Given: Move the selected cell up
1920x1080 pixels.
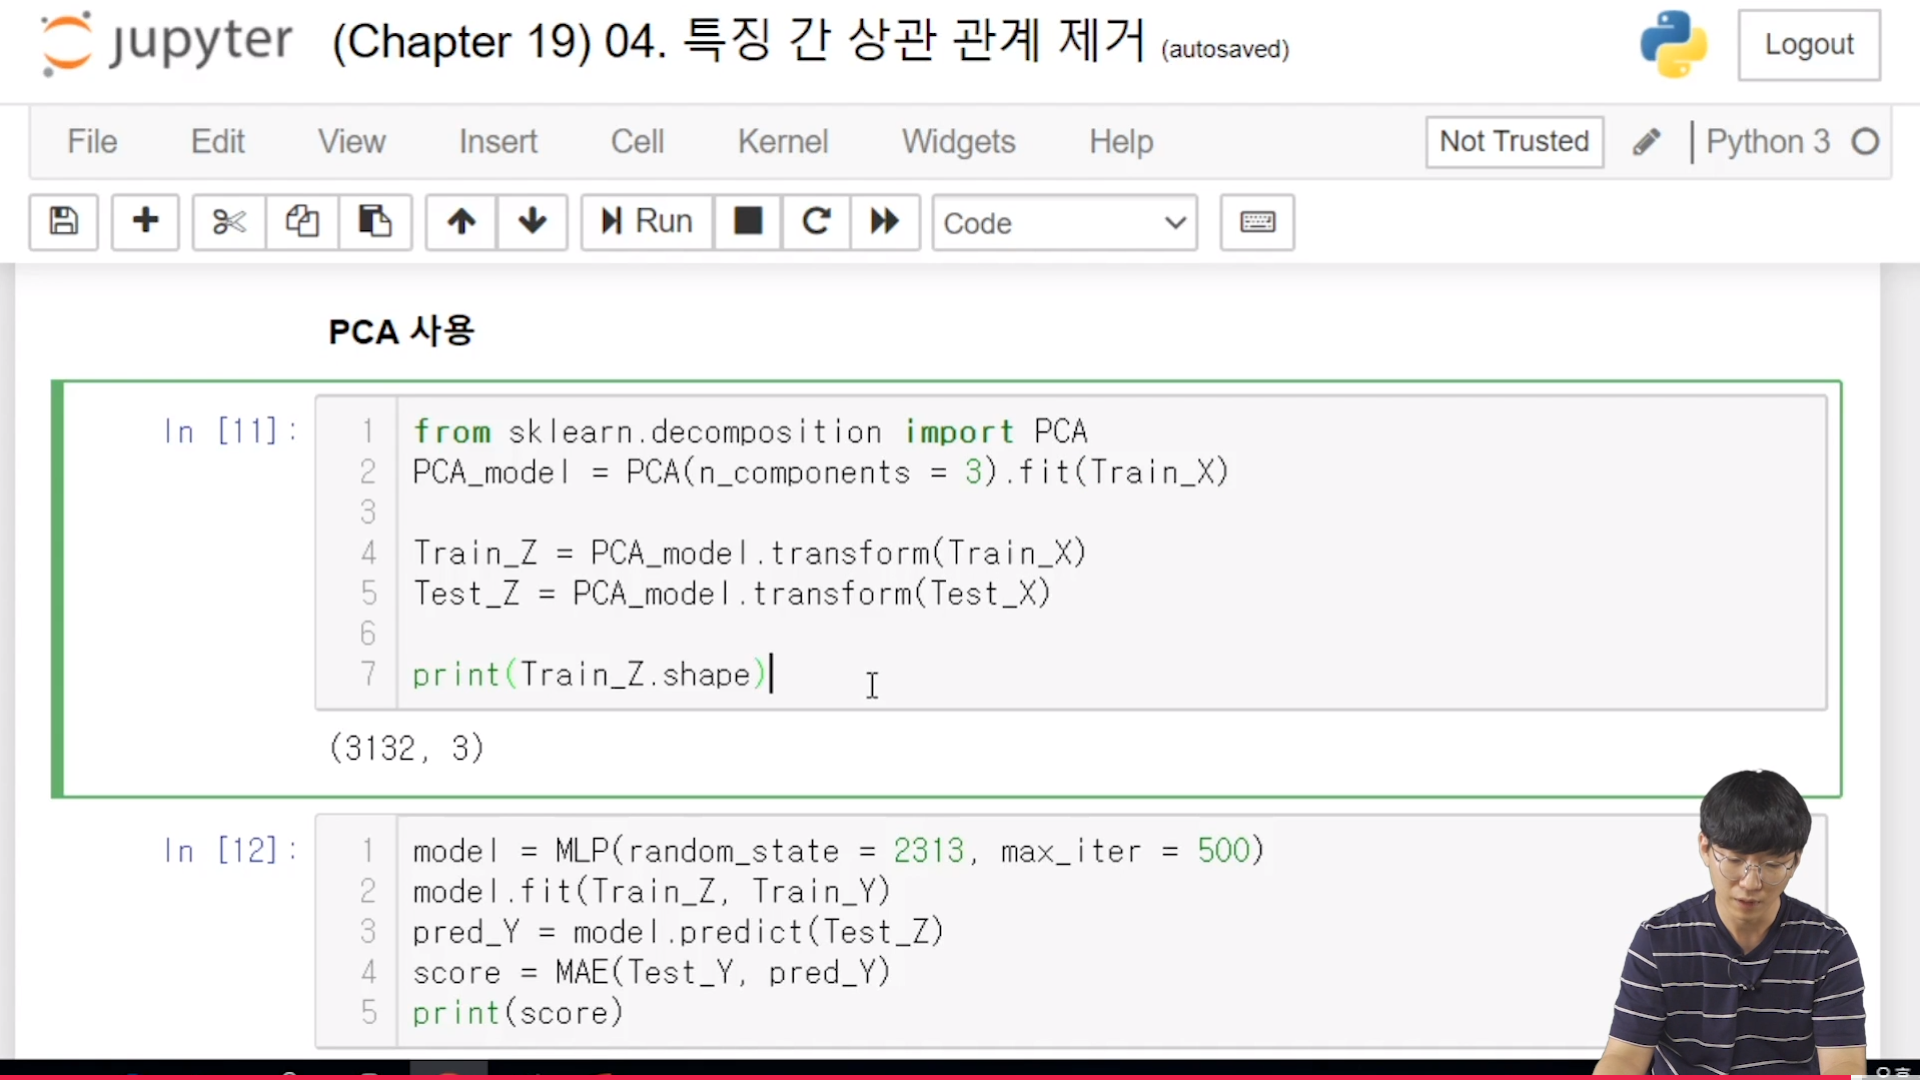Looking at the screenshot, I should pyautogui.click(x=461, y=221).
